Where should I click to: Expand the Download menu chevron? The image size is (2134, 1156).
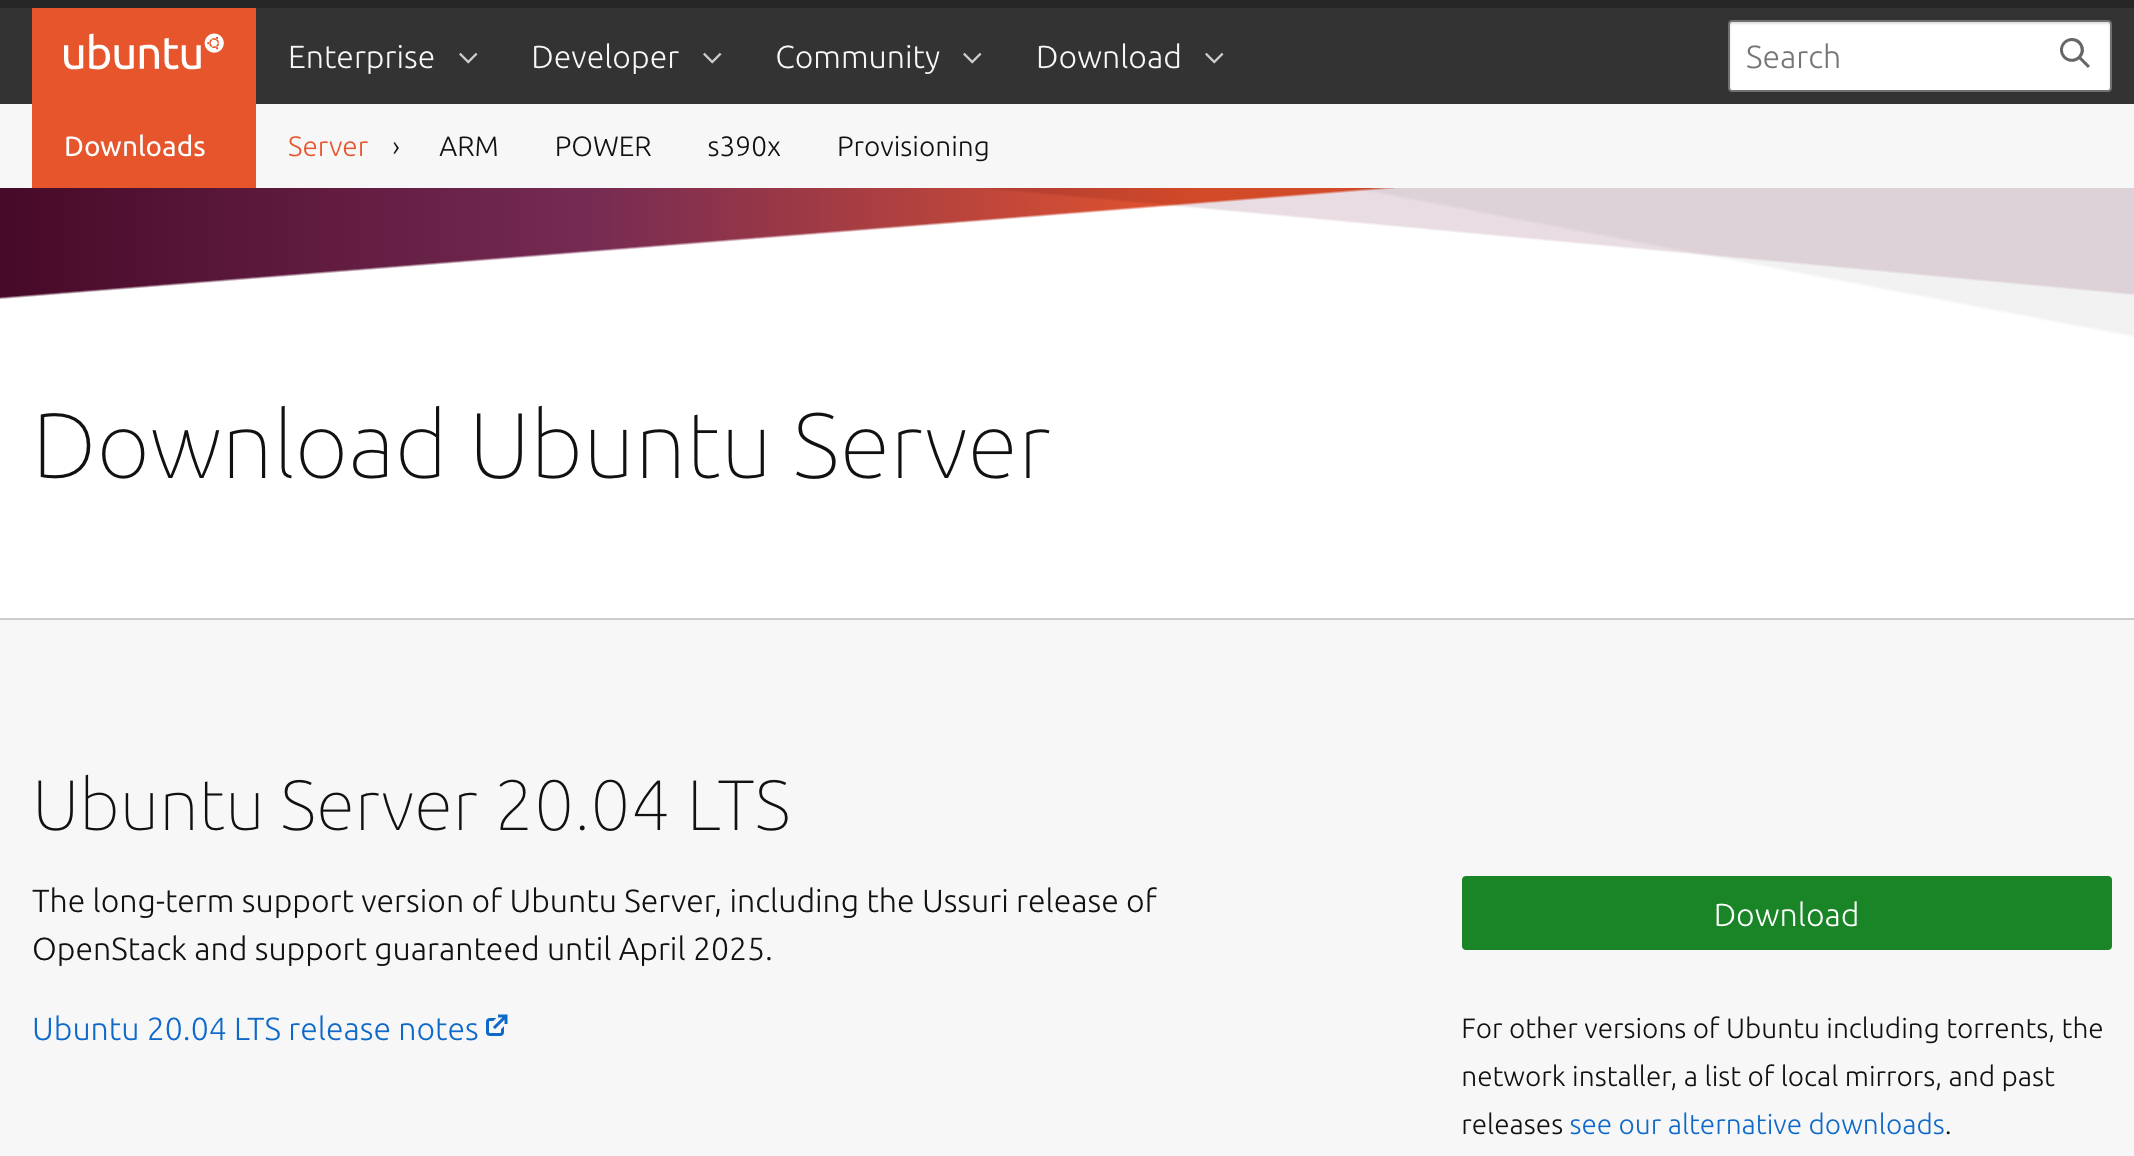click(1214, 58)
